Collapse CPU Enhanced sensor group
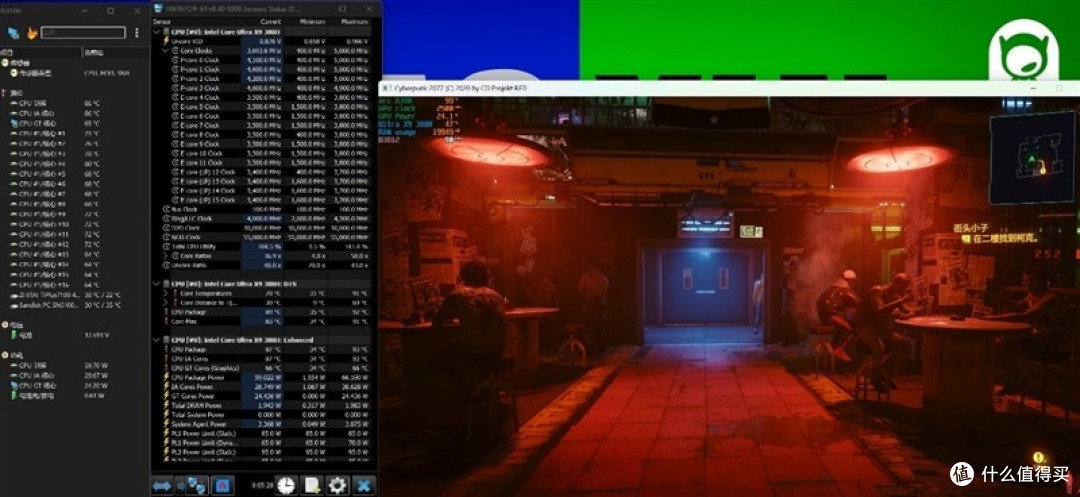Screen dimensions: 1080x497 (x=157, y=339)
